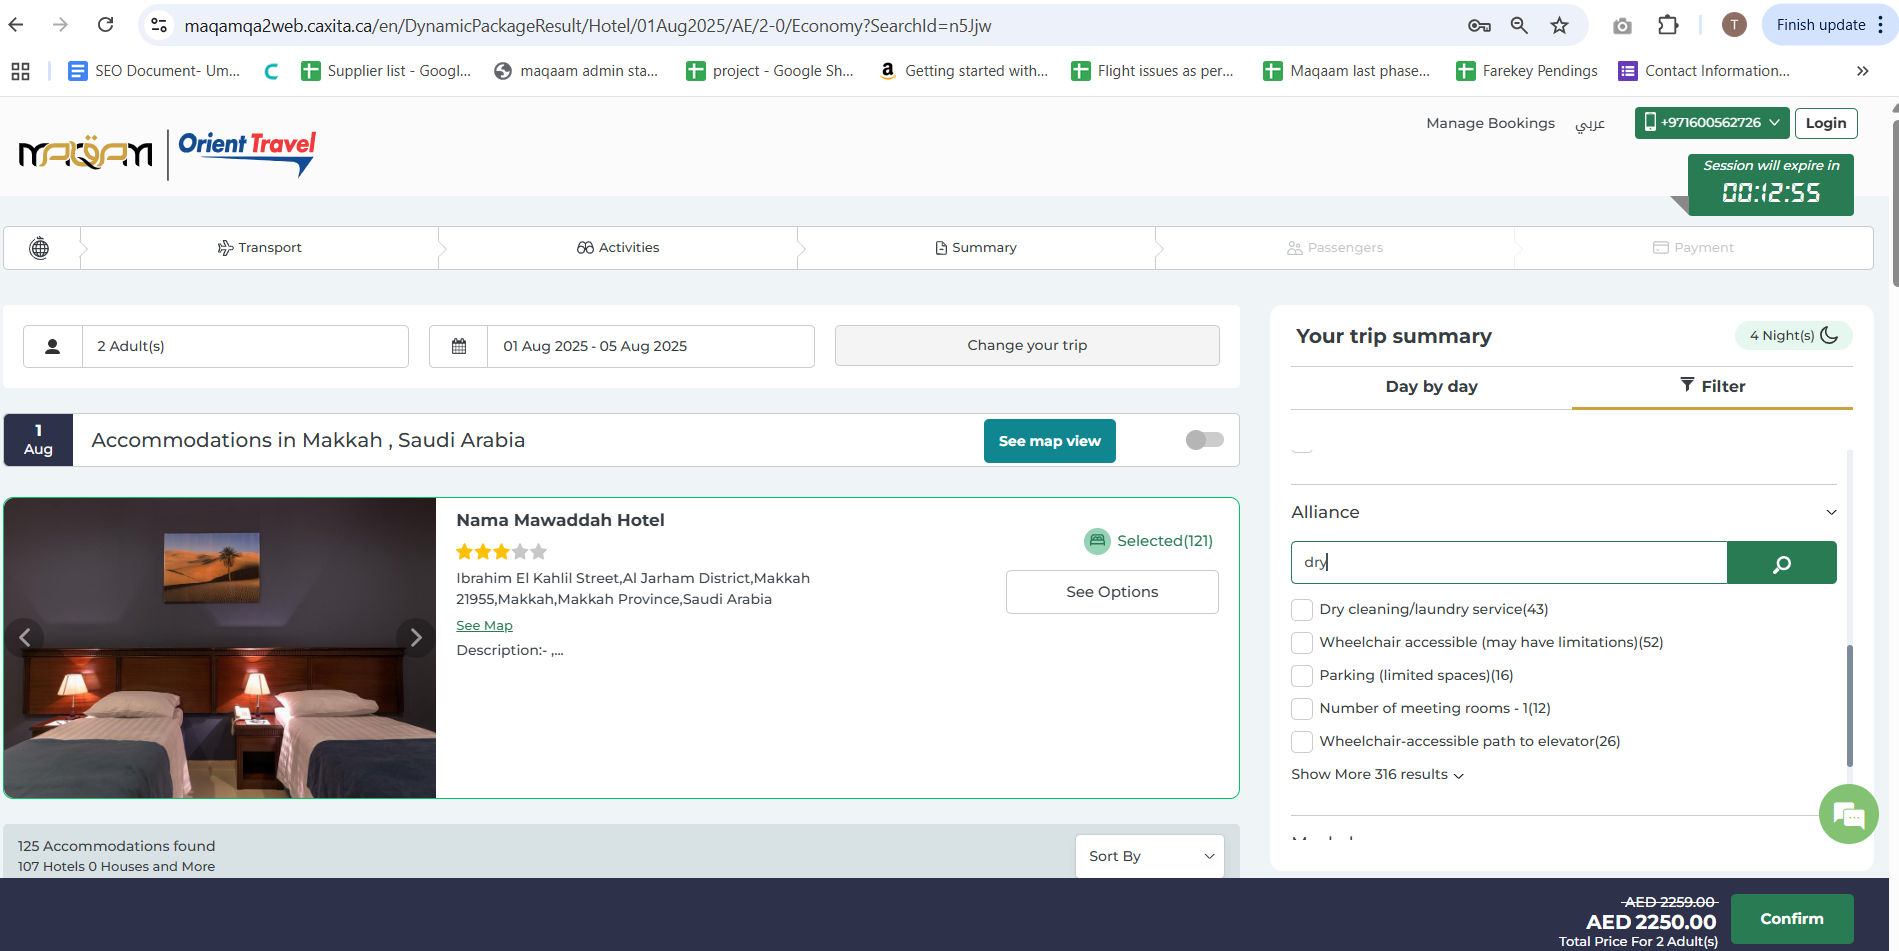Click the See Options button
This screenshot has height=951, width=1899.
1112,592
